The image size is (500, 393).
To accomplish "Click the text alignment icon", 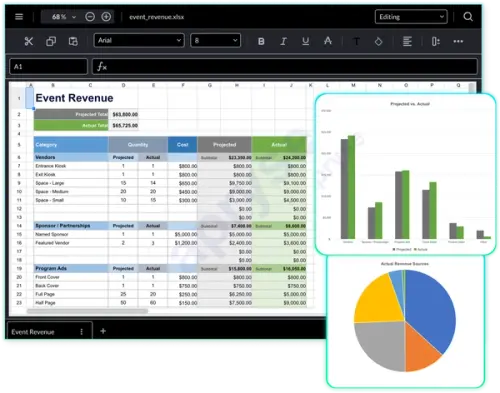I will pos(407,41).
